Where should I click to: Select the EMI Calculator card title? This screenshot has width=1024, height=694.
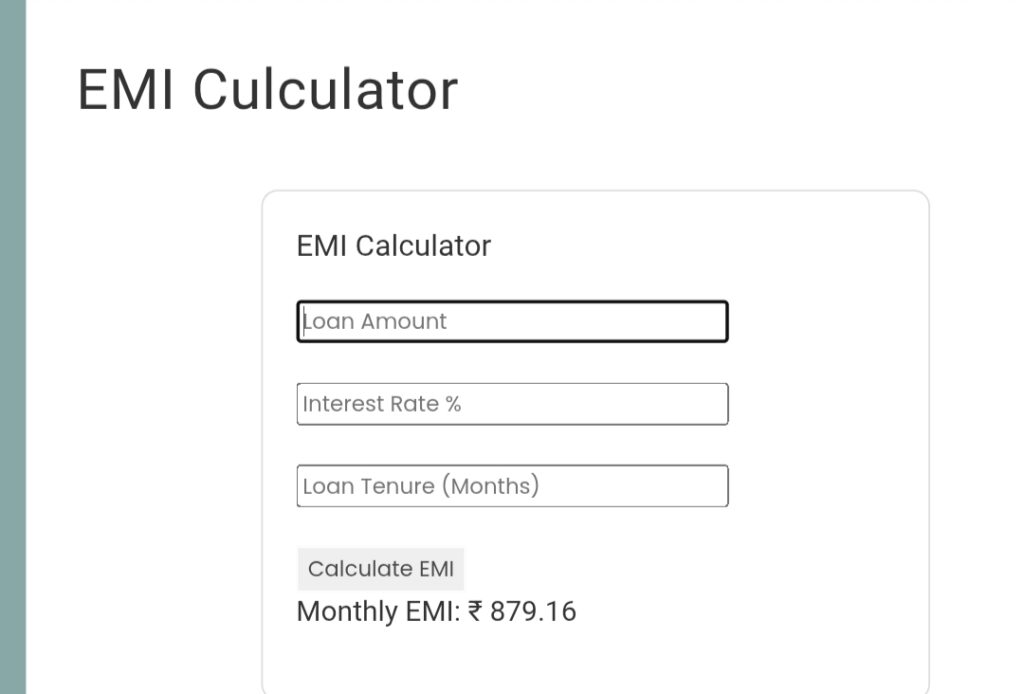tap(394, 246)
